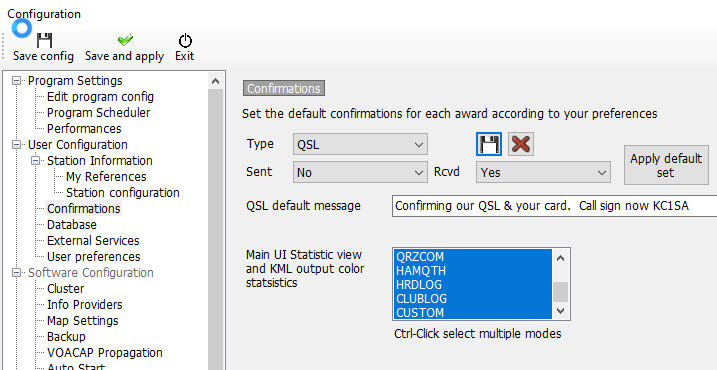Image resolution: width=717 pixels, height=370 pixels.
Task: Click the Save config floppy icon
Action: 44,40
